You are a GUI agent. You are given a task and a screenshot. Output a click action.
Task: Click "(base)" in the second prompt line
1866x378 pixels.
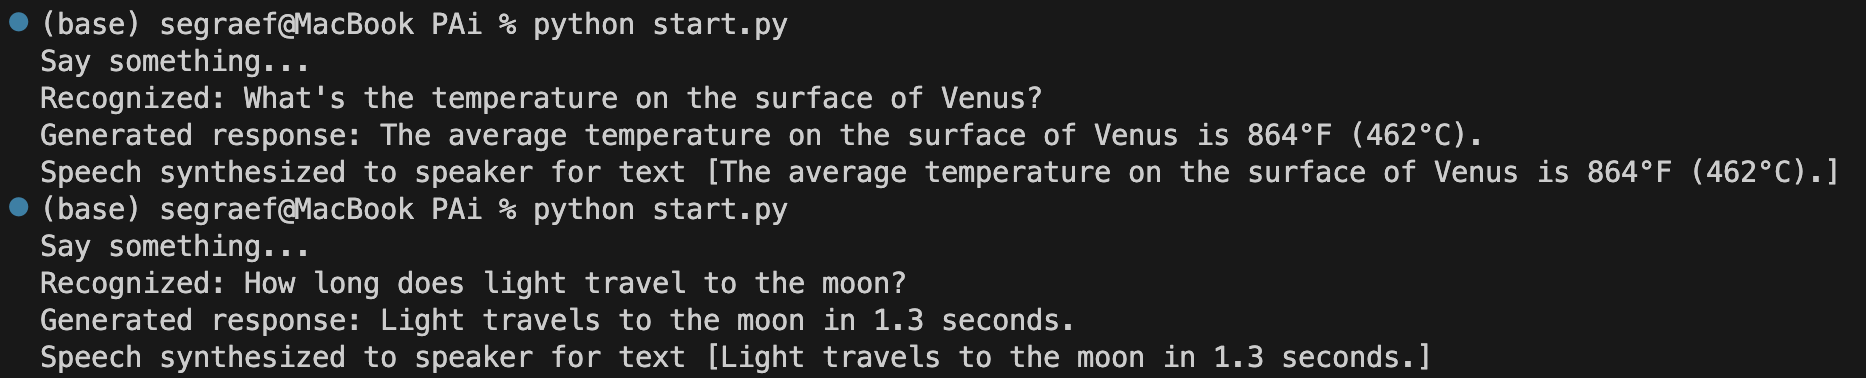(91, 210)
